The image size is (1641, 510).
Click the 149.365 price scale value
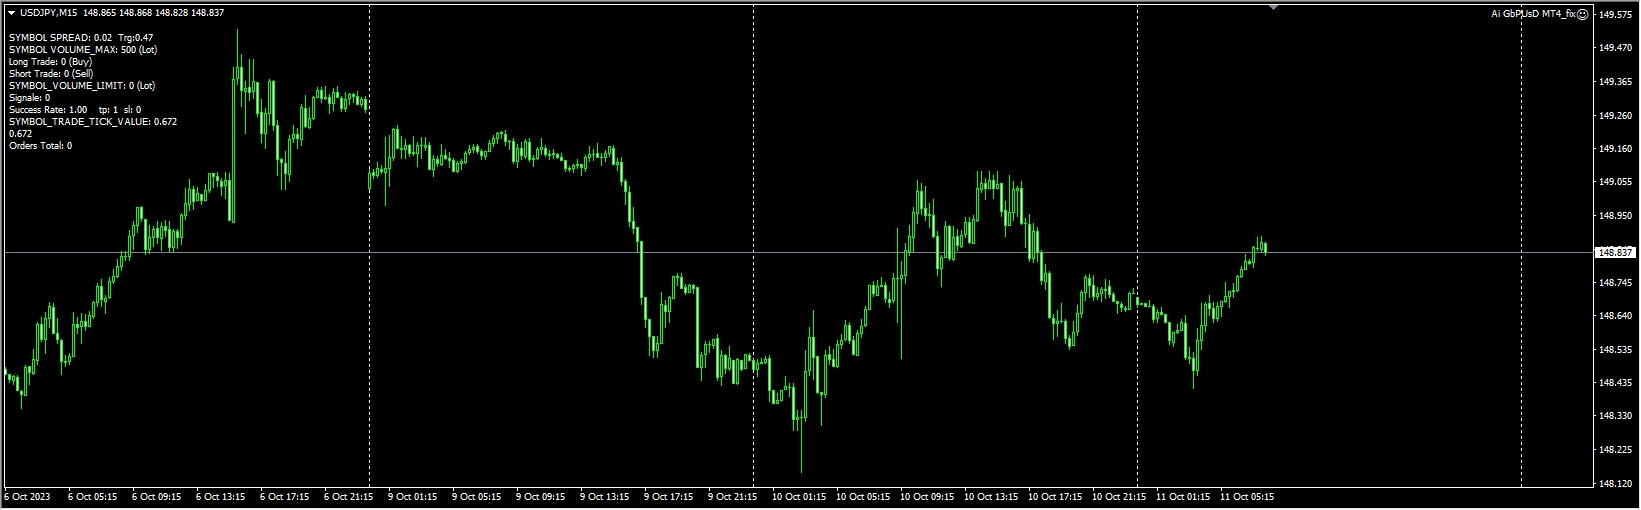click(1615, 82)
